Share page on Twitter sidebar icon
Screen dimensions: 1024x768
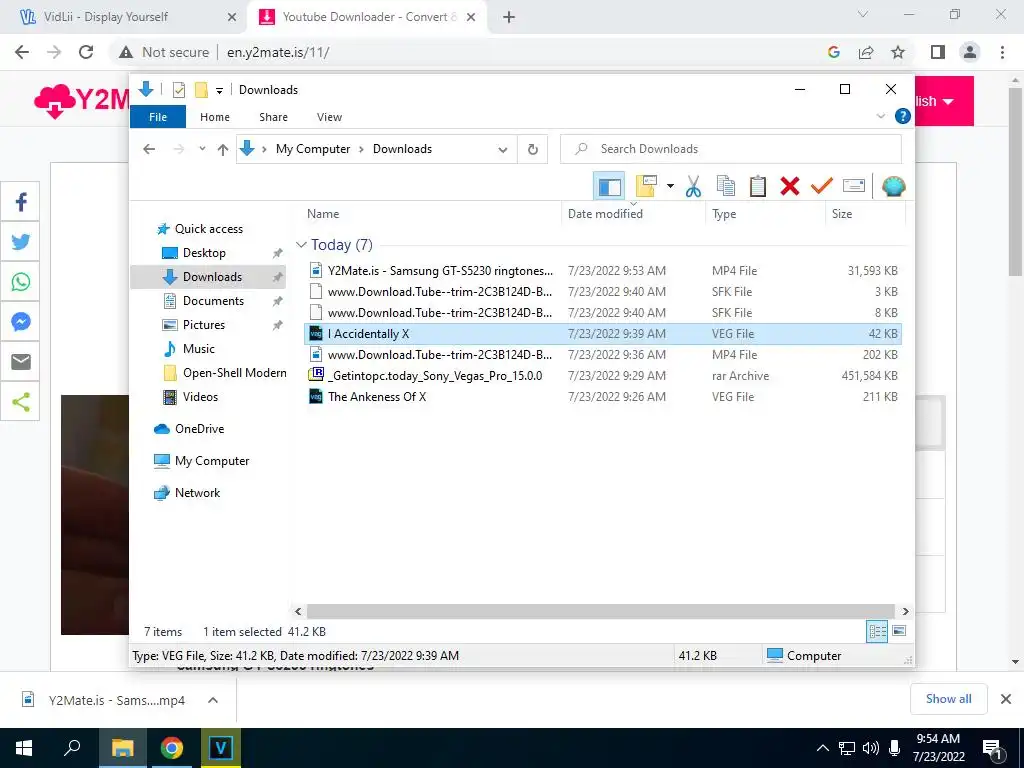coord(20,242)
